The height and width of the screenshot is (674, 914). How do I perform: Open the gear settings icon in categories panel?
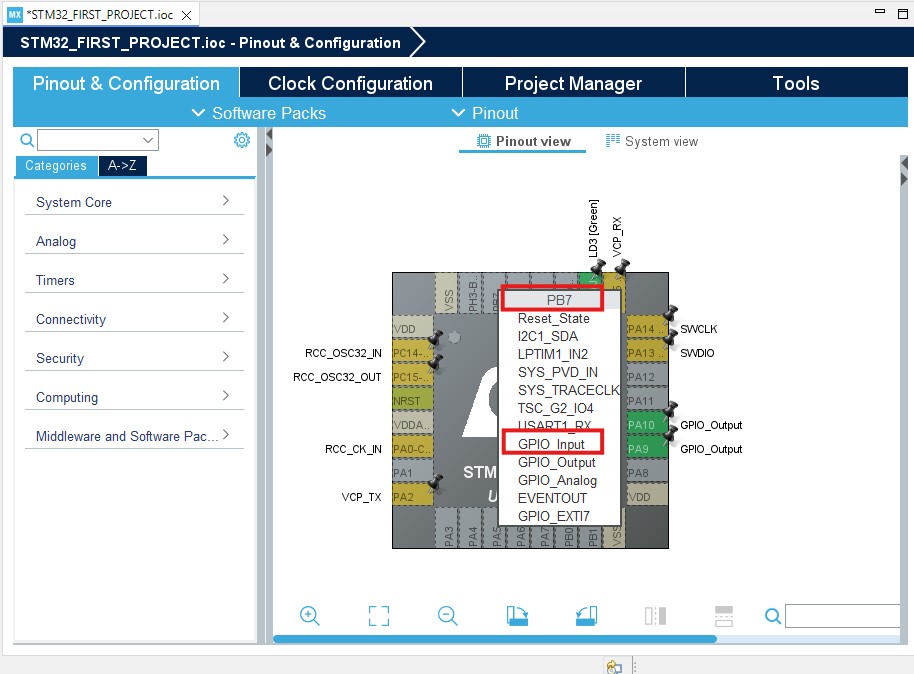point(242,140)
